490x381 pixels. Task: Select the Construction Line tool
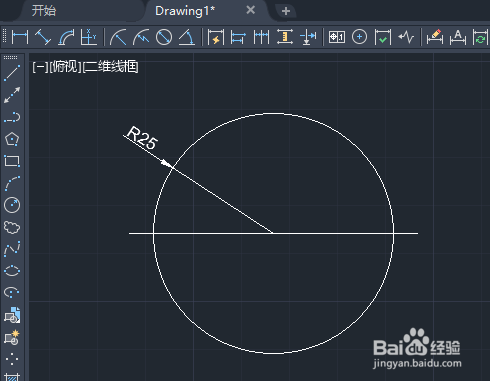tap(12, 95)
